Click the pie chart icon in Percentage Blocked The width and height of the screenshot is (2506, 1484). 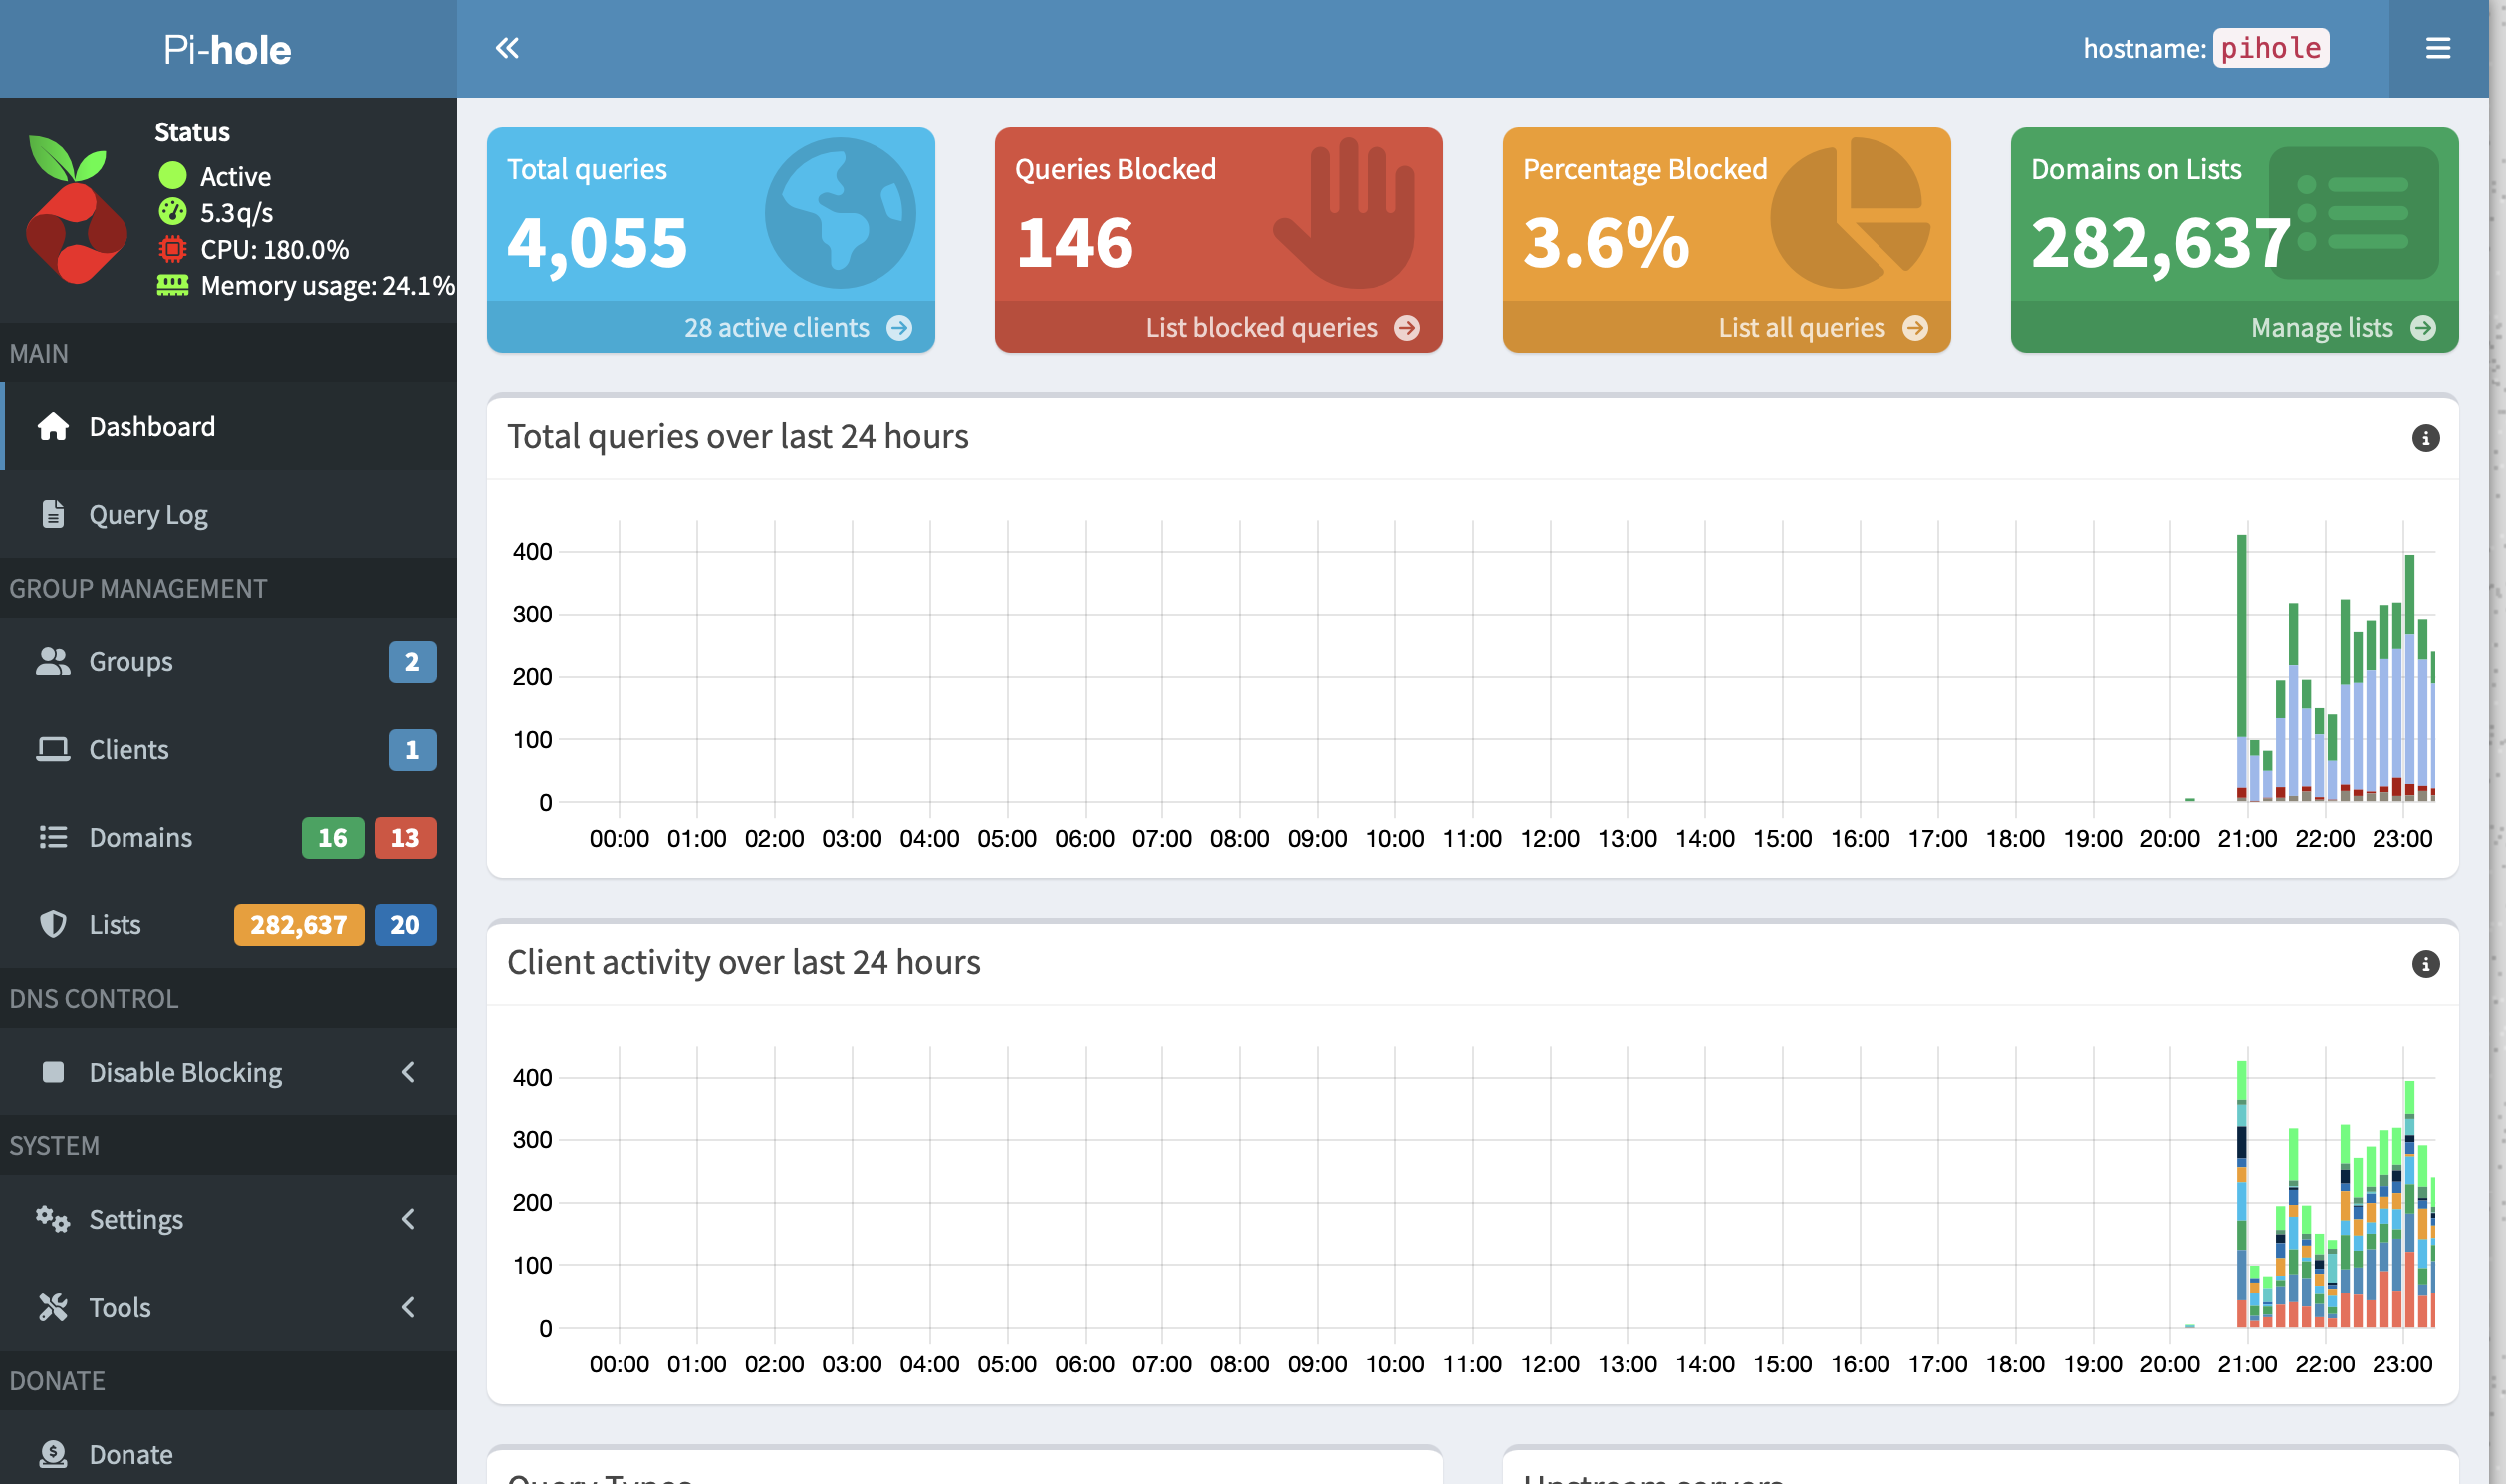(x=1848, y=213)
